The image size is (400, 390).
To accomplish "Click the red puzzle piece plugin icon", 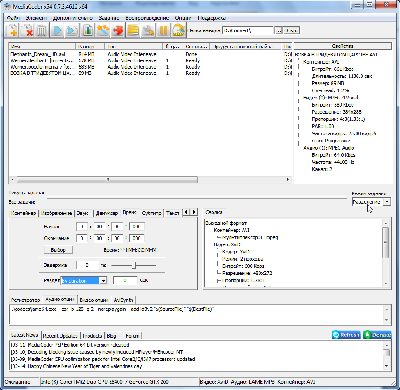I will click(118, 31).
